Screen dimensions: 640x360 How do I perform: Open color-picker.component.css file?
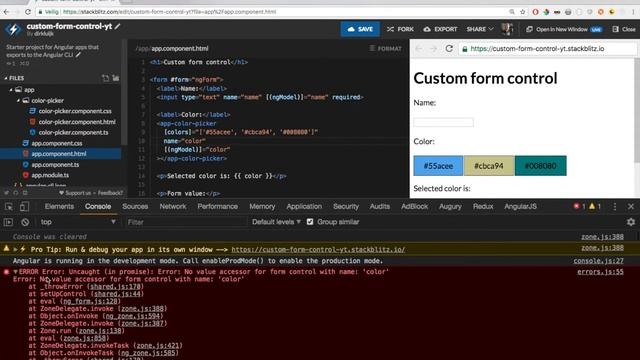click(x=75, y=111)
